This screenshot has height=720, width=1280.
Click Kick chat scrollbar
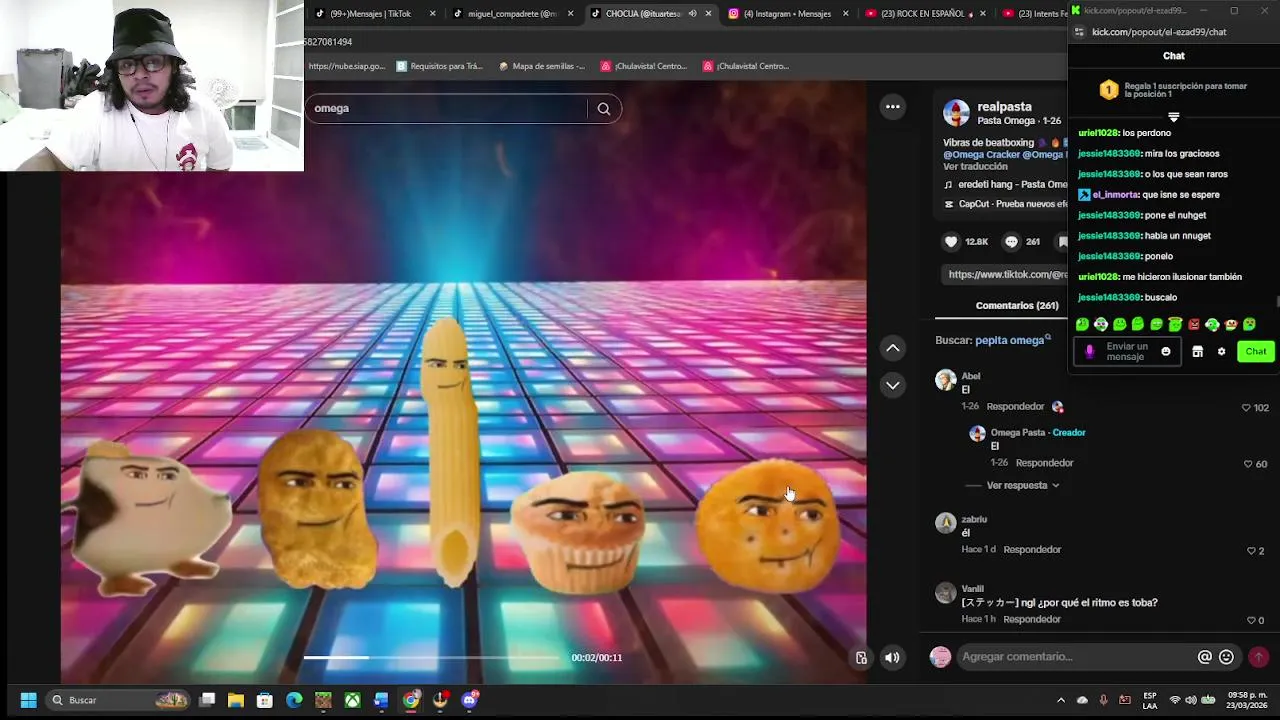[1277, 301]
